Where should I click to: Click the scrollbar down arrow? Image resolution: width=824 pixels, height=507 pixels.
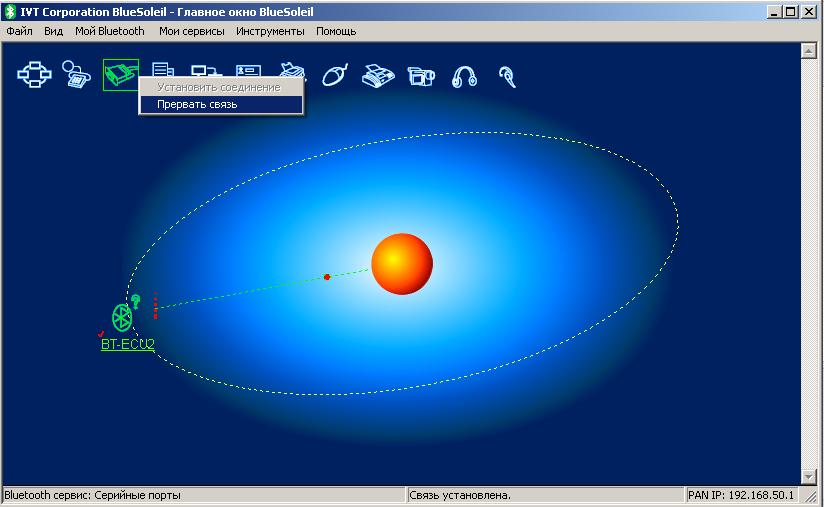click(809, 477)
